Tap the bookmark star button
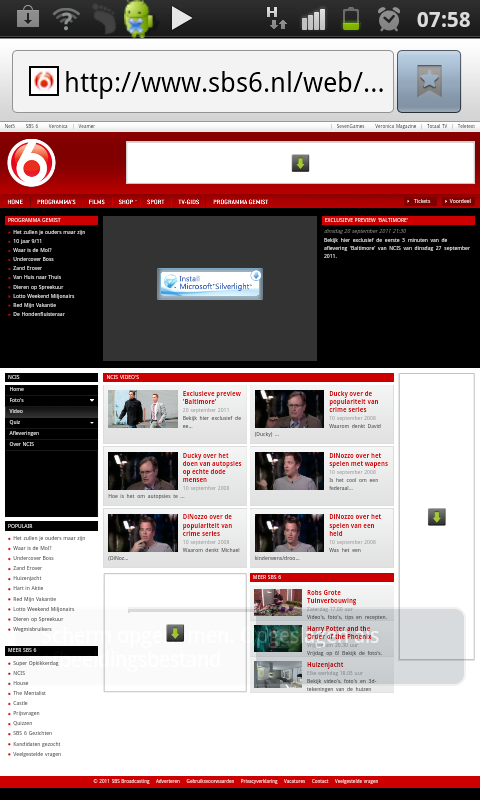The image size is (480, 800). 429,81
